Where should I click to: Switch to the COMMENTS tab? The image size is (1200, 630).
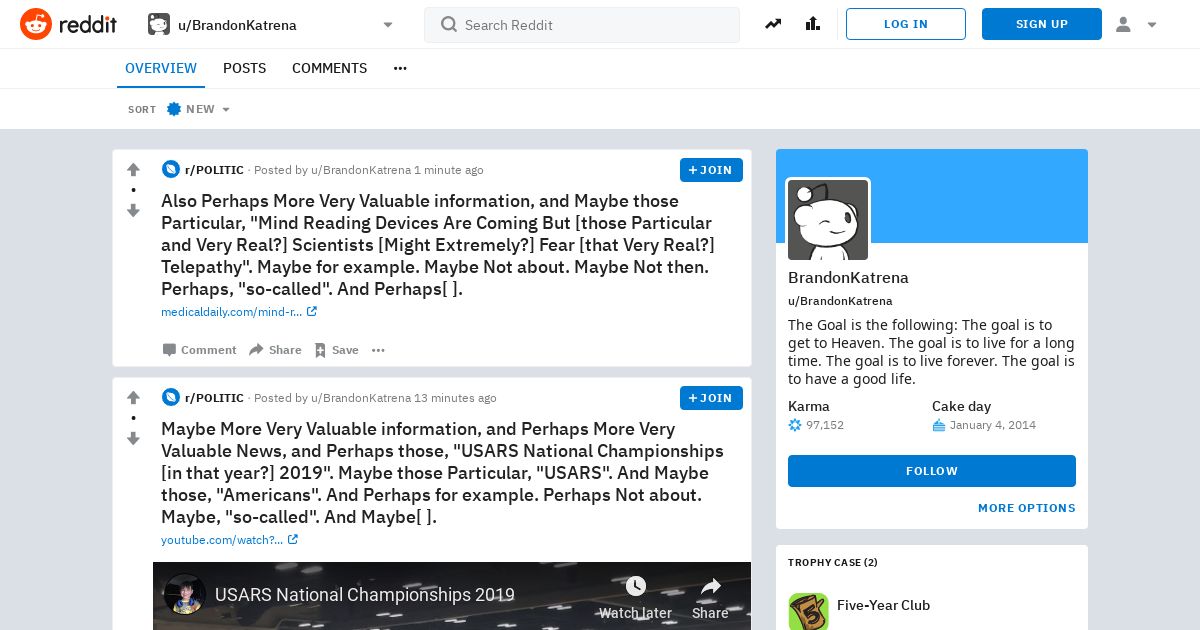coord(329,68)
